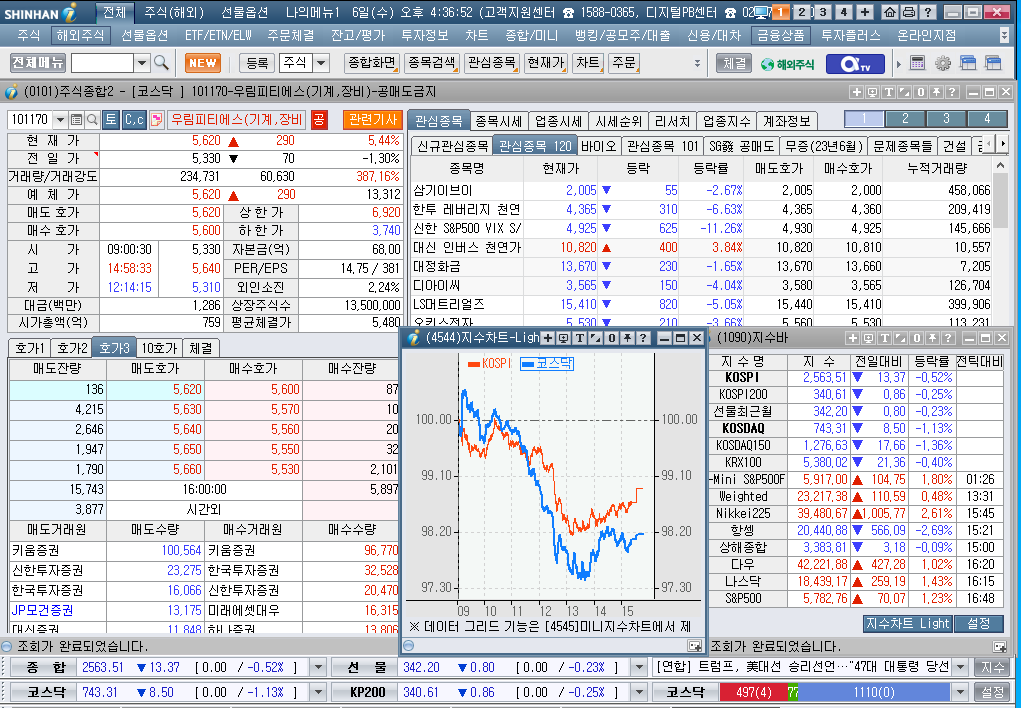Click the plus icon in 지수바 title bar
This screenshot has height=708, width=1021.
click(852, 337)
